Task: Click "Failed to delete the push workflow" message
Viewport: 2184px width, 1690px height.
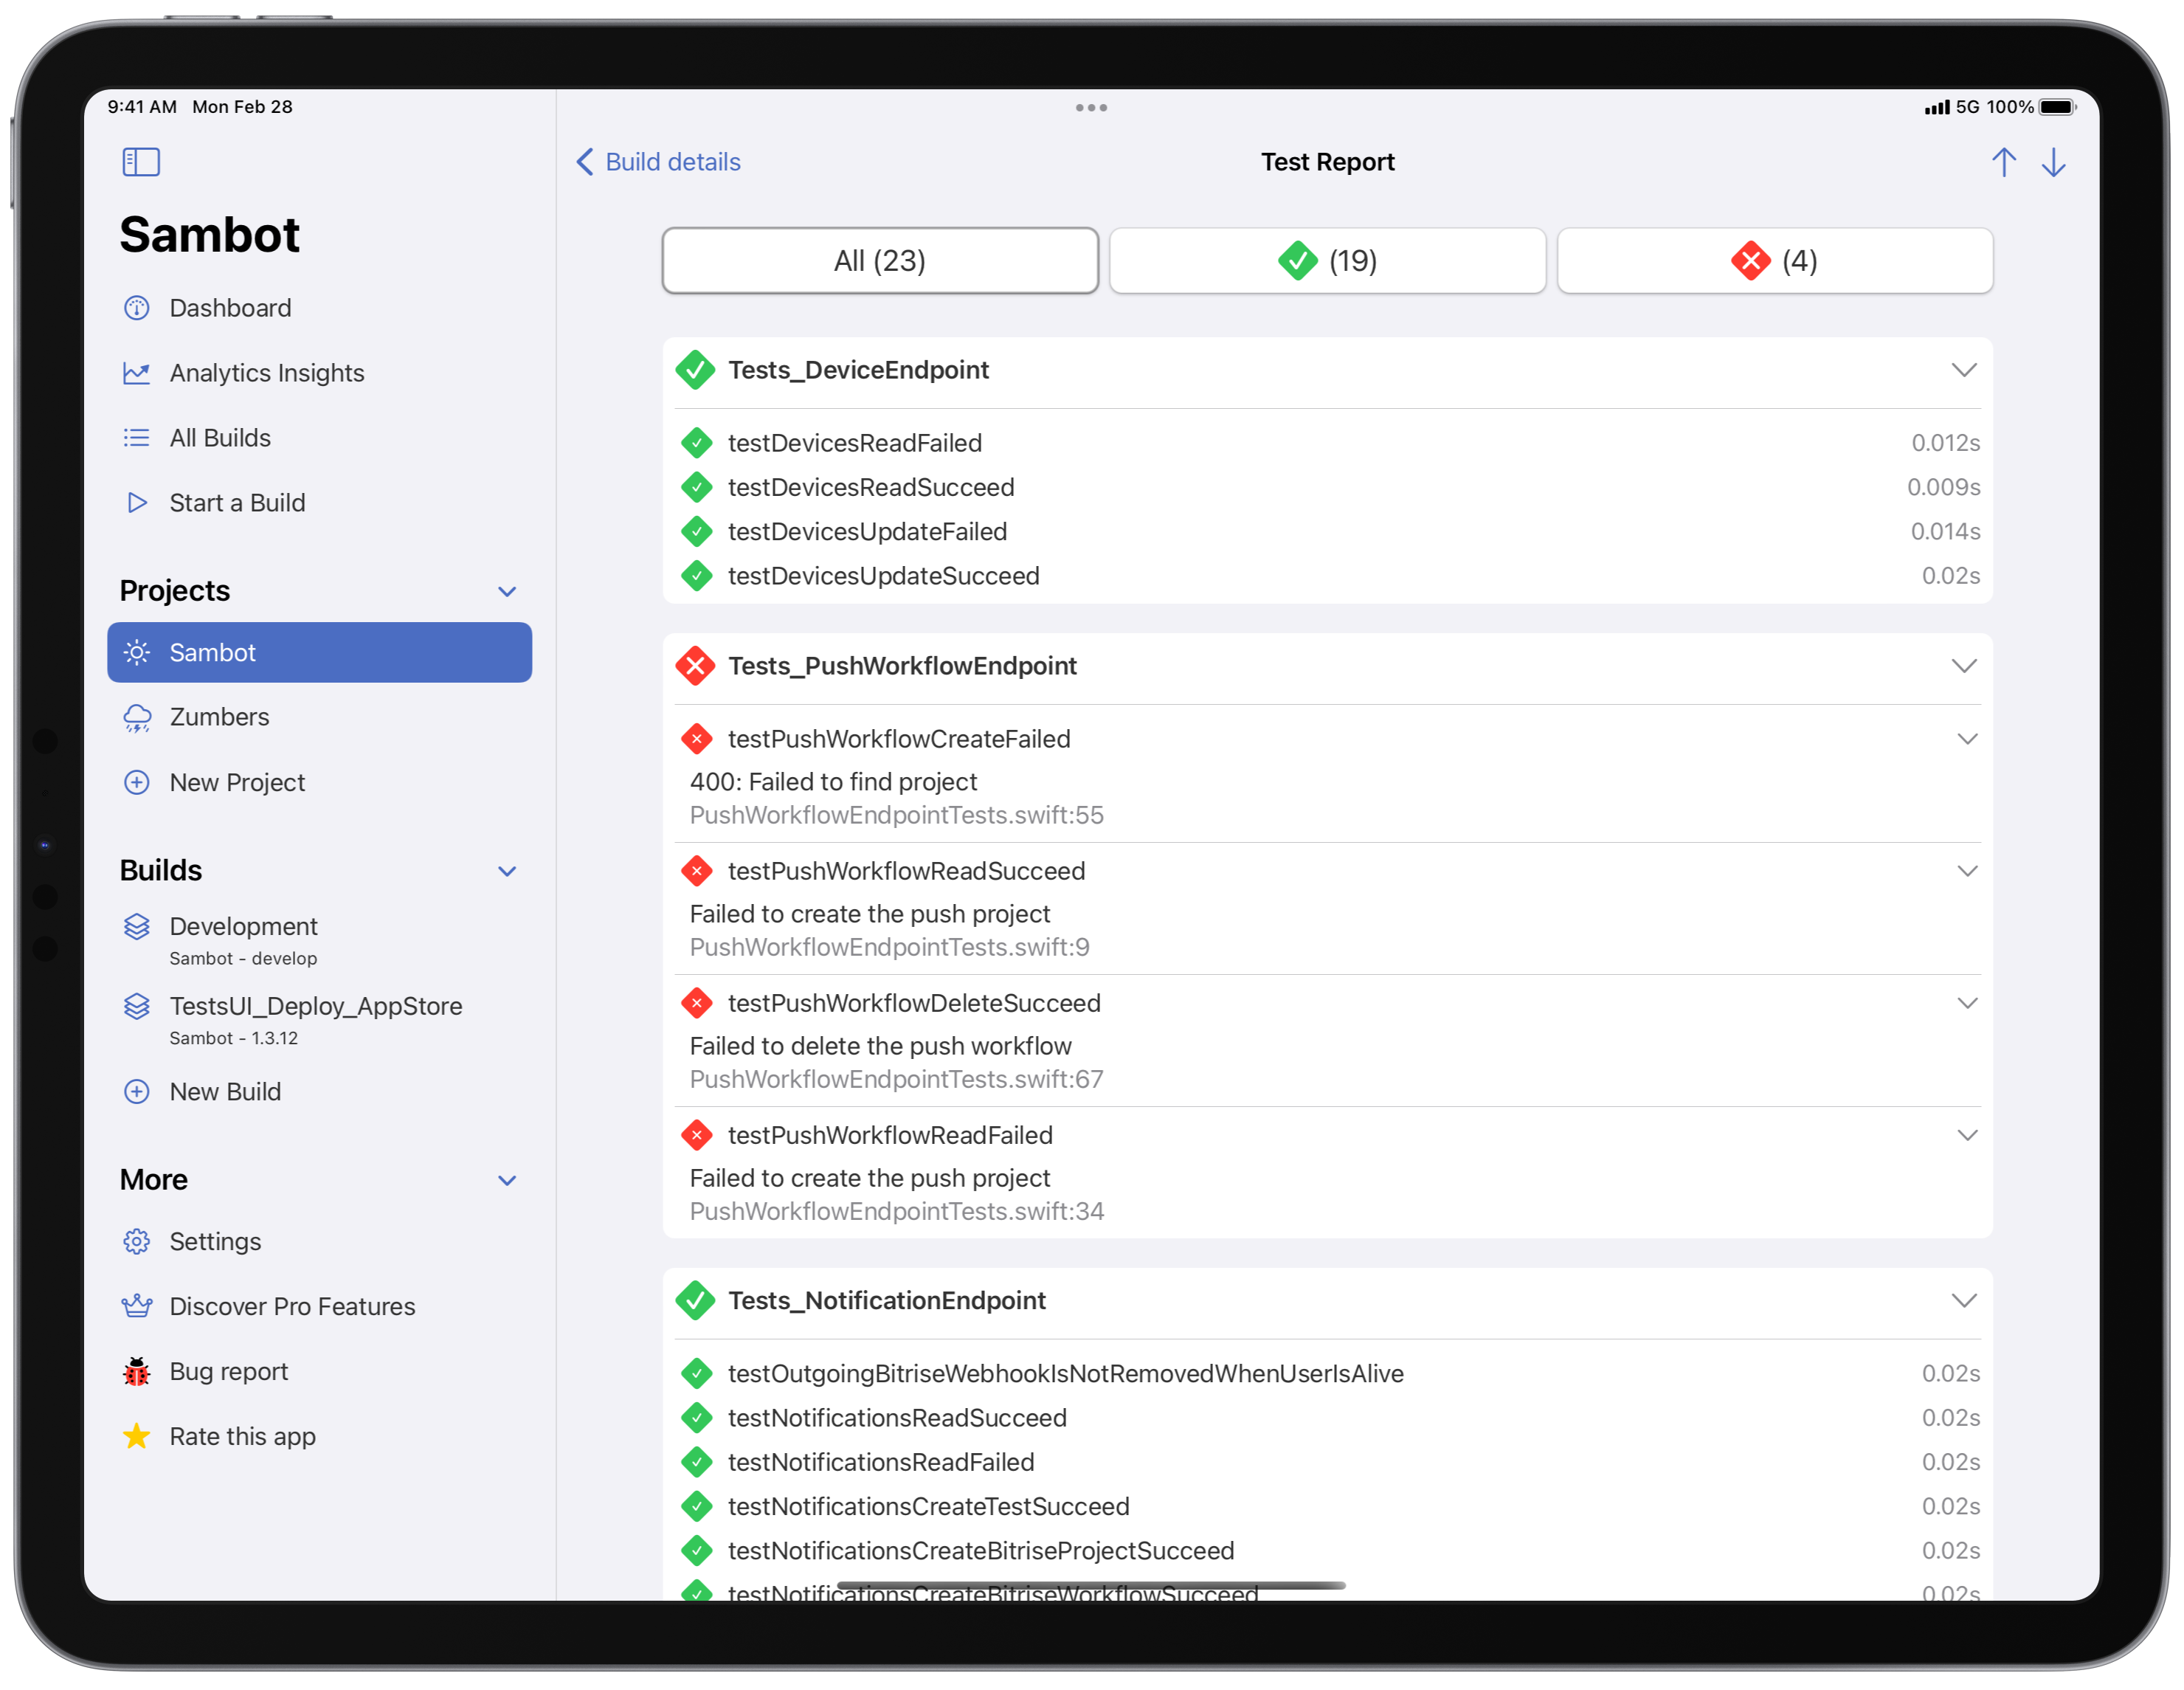Action: click(x=880, y=1046)
